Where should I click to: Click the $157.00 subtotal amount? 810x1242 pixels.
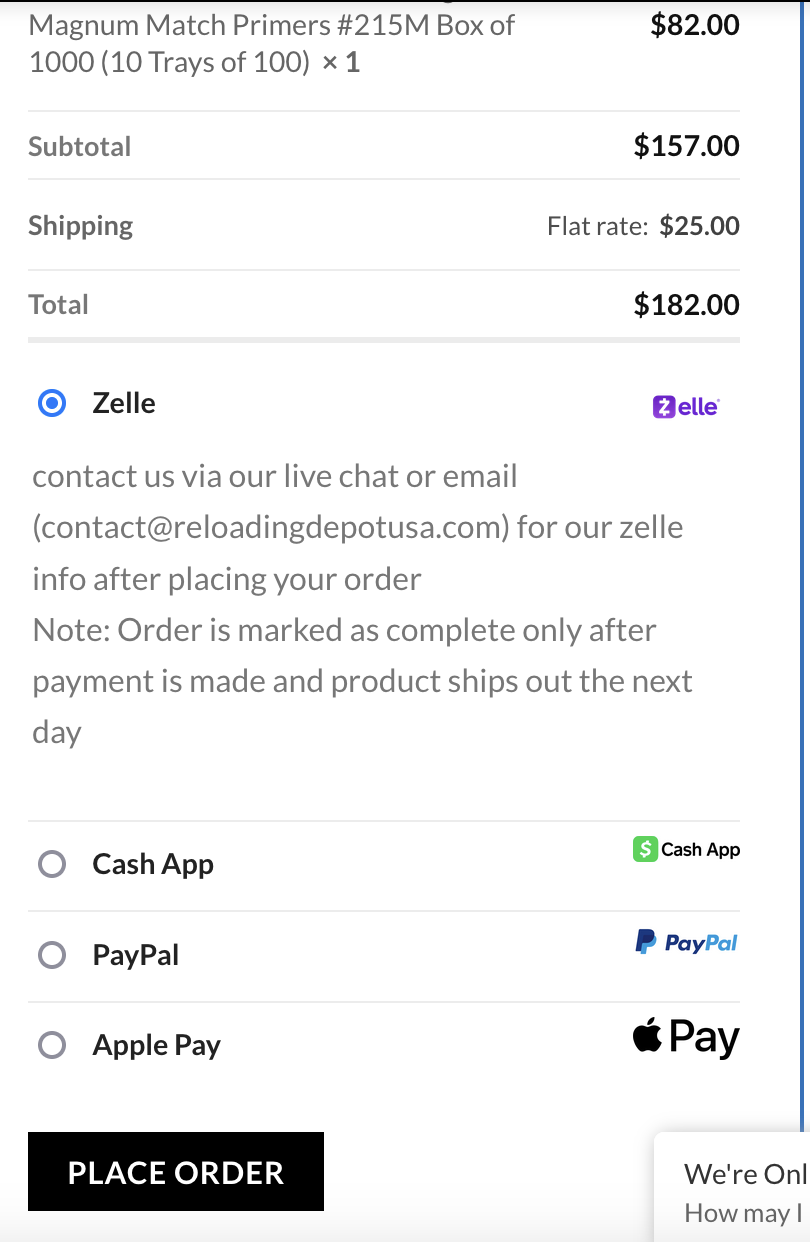point(687,146)
